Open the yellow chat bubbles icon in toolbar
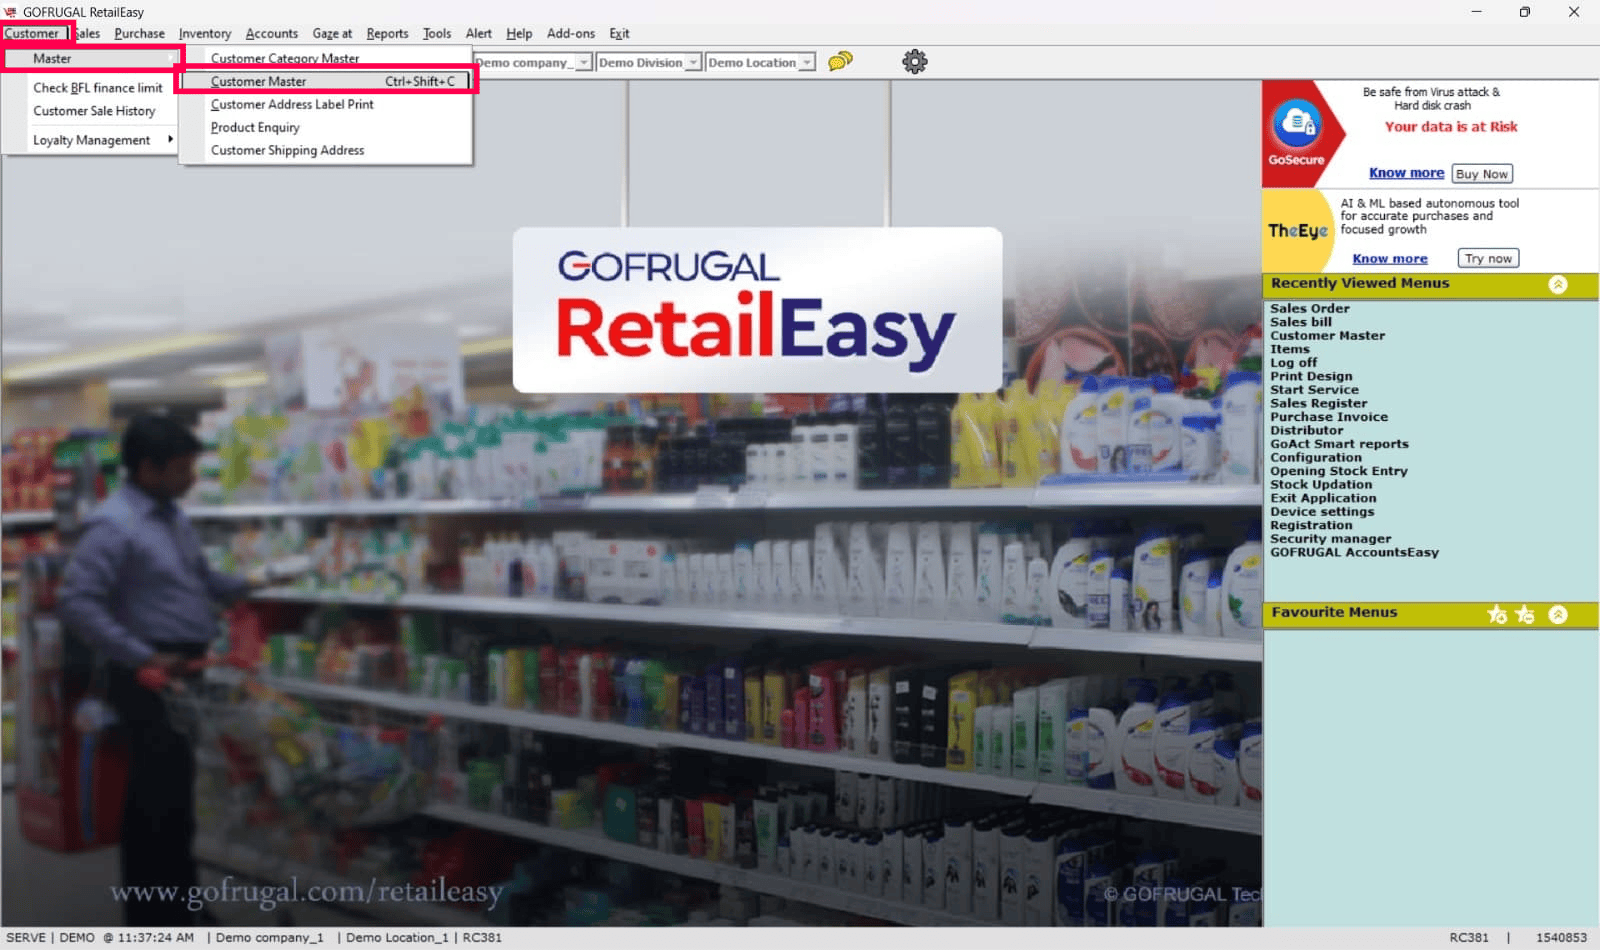 pyautogui.click(x=840, y=61)
